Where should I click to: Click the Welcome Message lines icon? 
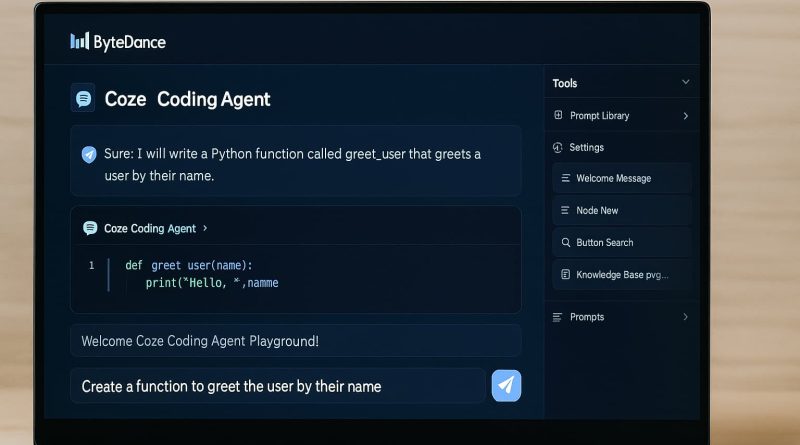click(565, 178)
